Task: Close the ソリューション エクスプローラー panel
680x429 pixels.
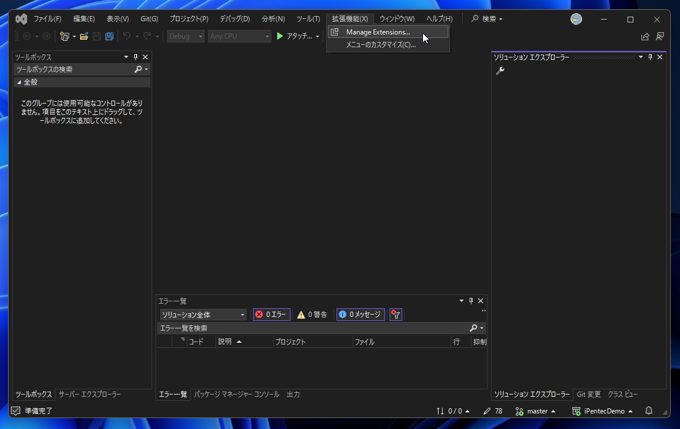Action: point(660,57)
